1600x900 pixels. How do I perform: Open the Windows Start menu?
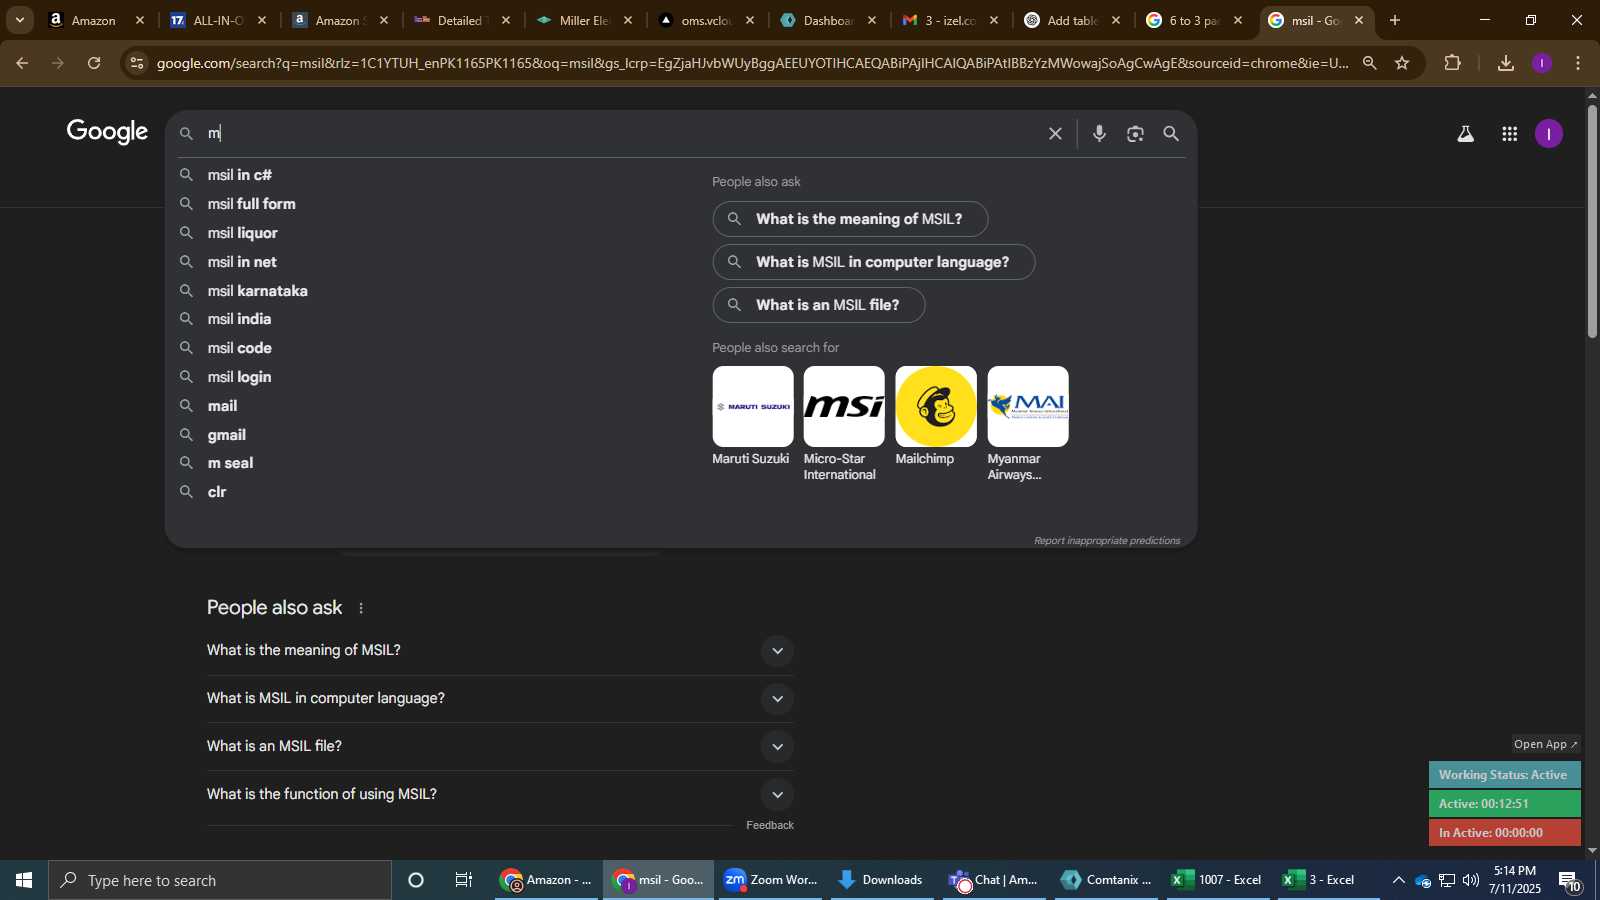coord(24,880)
